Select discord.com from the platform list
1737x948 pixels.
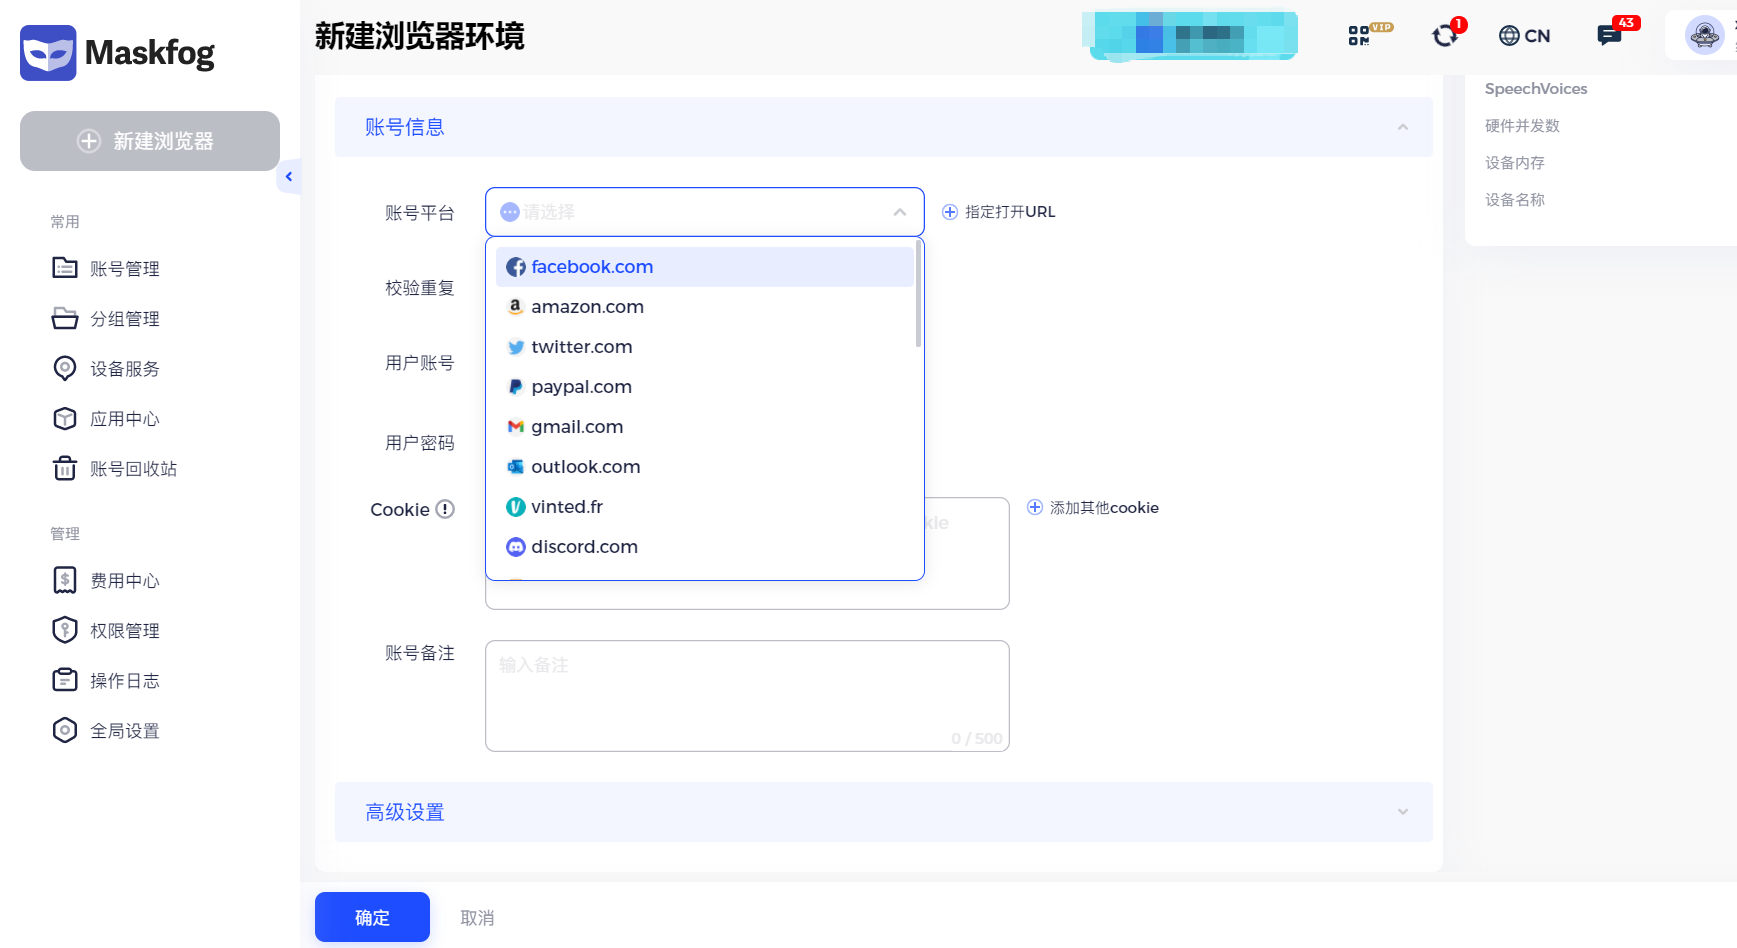705,547
